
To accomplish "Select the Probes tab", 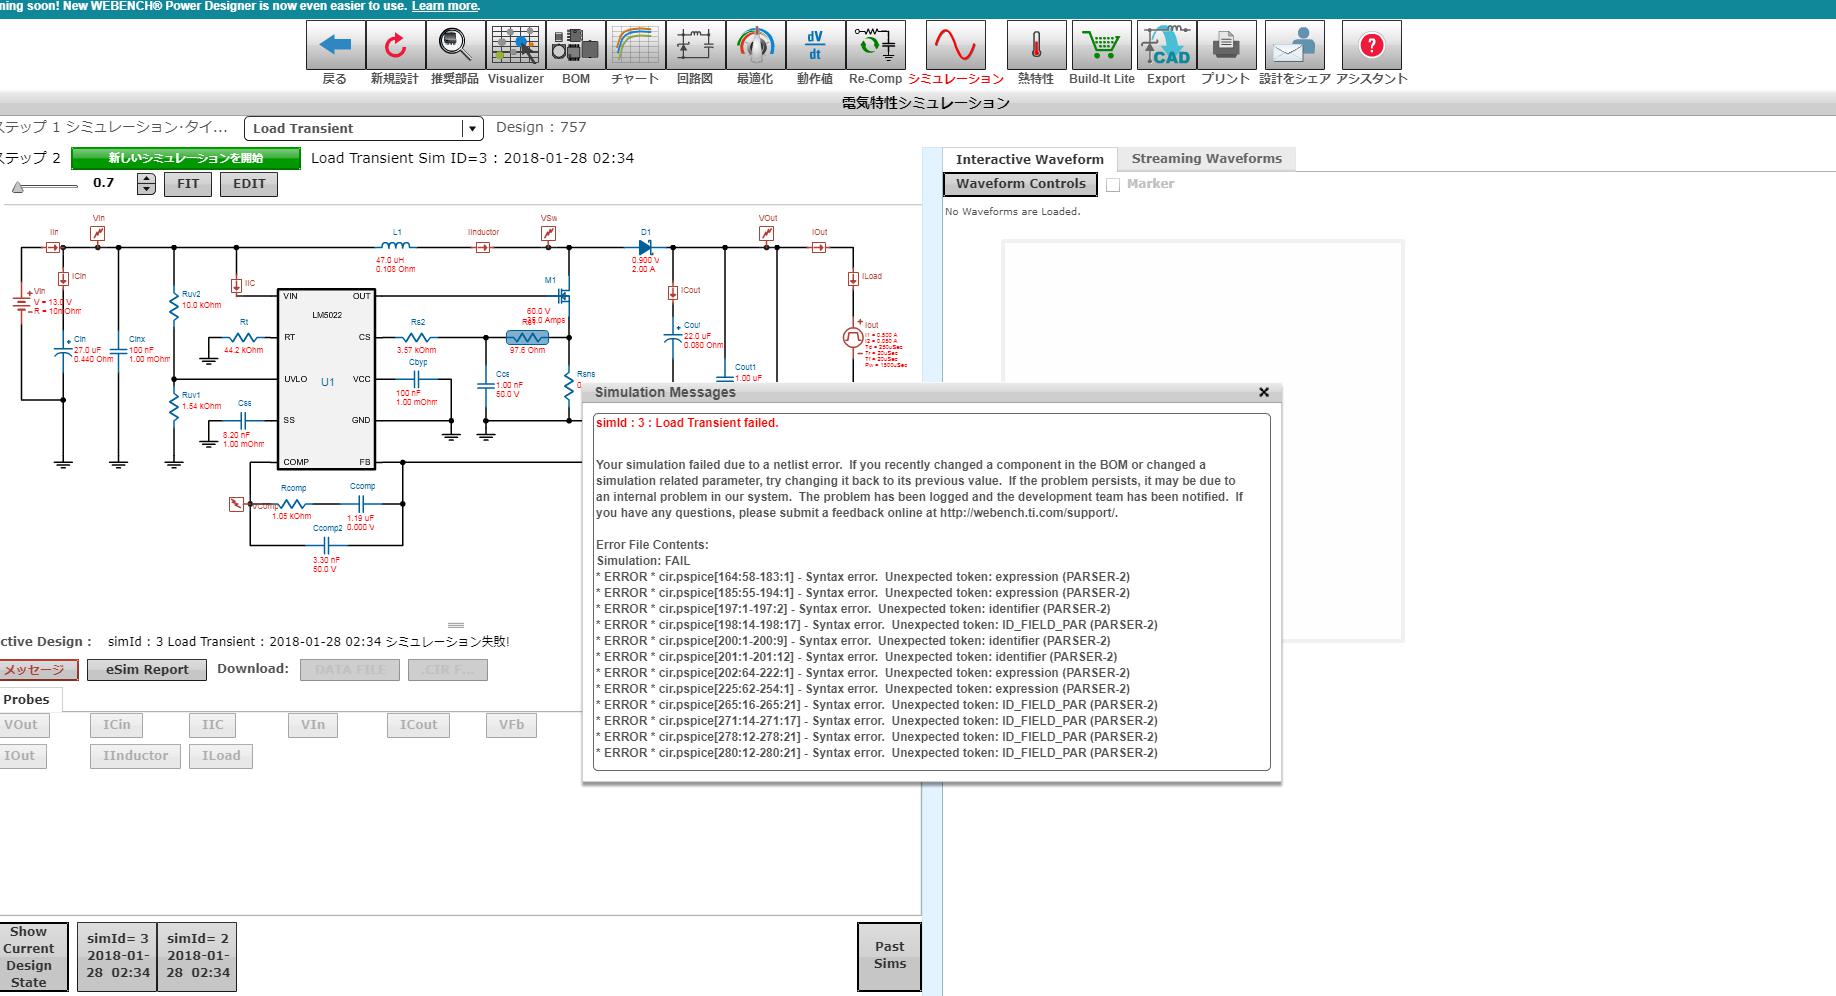I will click(26, 700).
